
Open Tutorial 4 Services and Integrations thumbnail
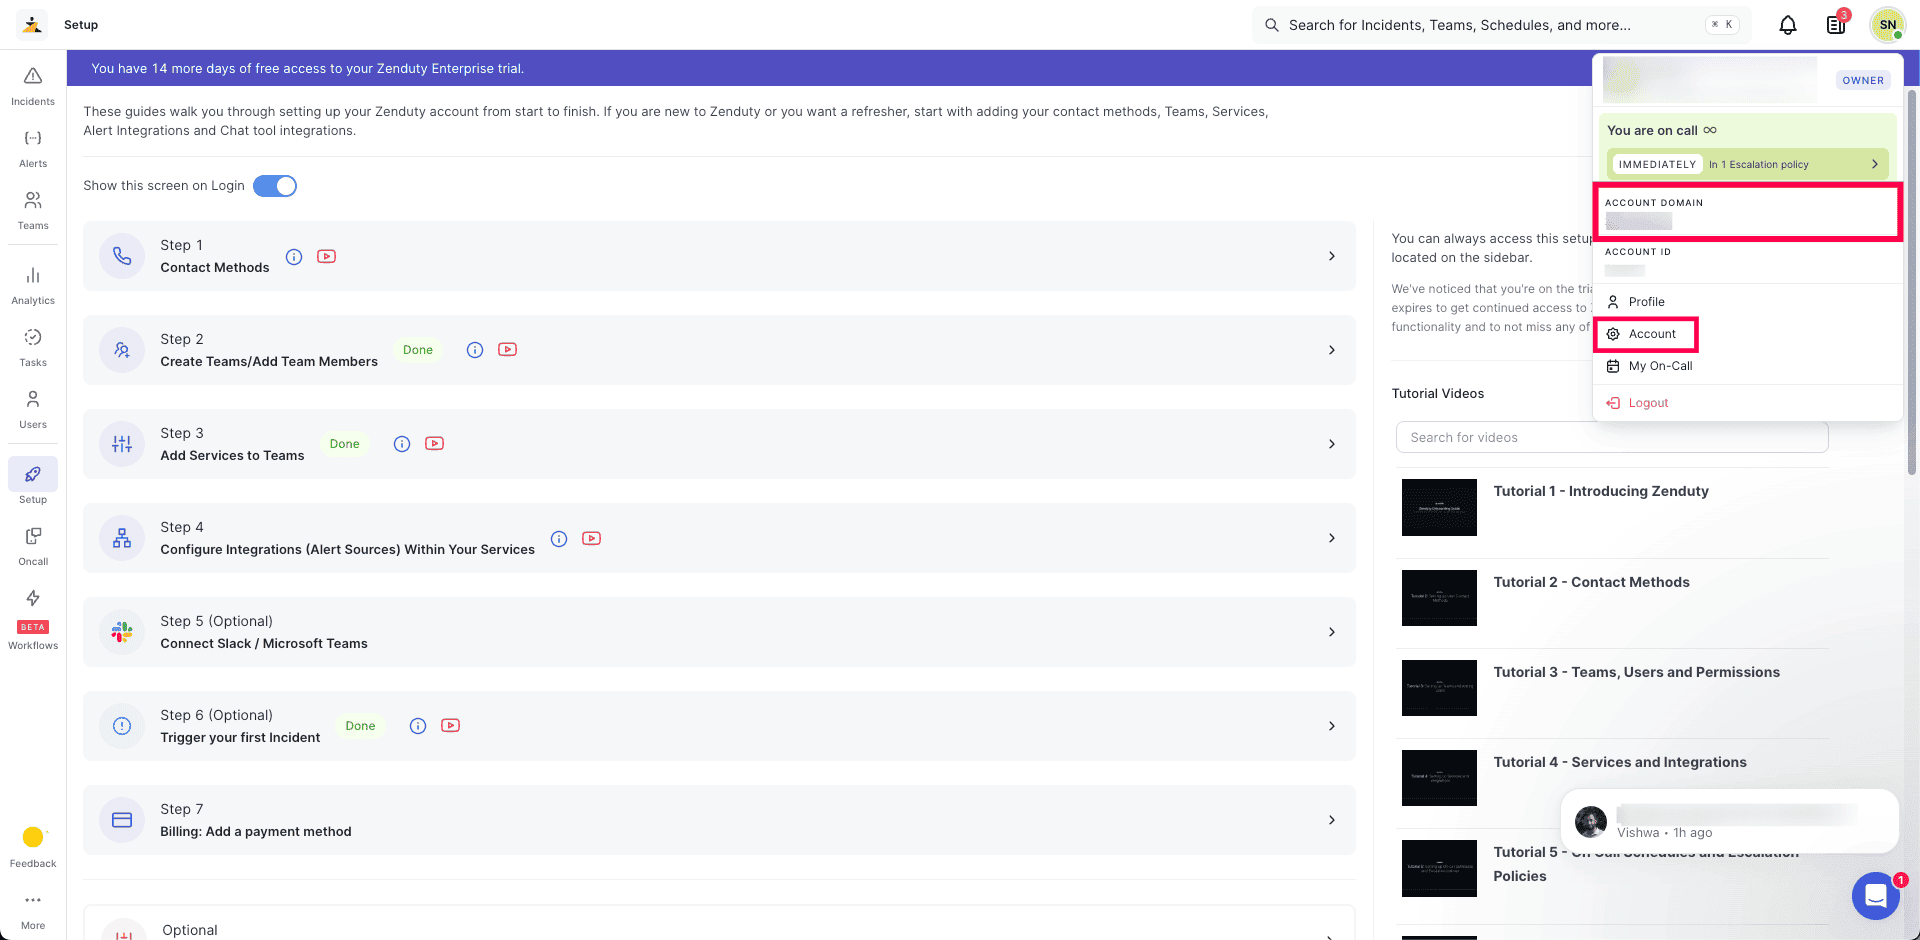pyautogui.click(x=1439, y=778)
